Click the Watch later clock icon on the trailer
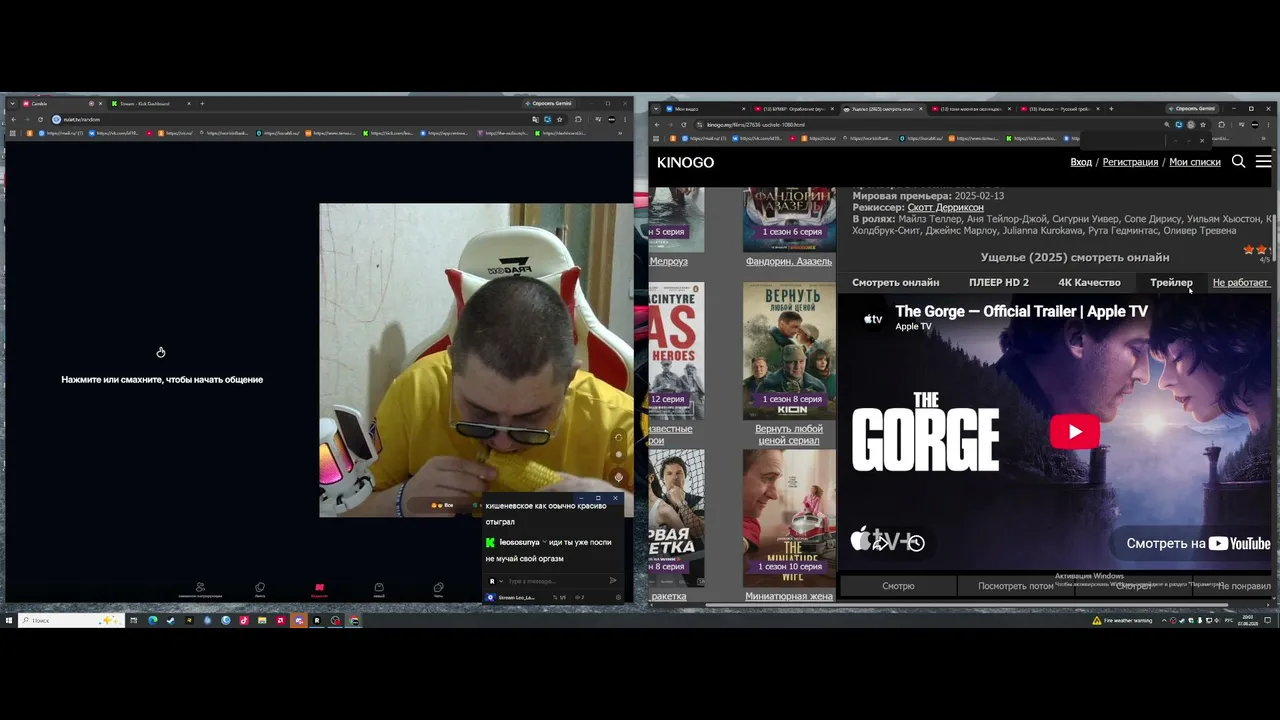 pyautogui.click(x=916, y=543)
